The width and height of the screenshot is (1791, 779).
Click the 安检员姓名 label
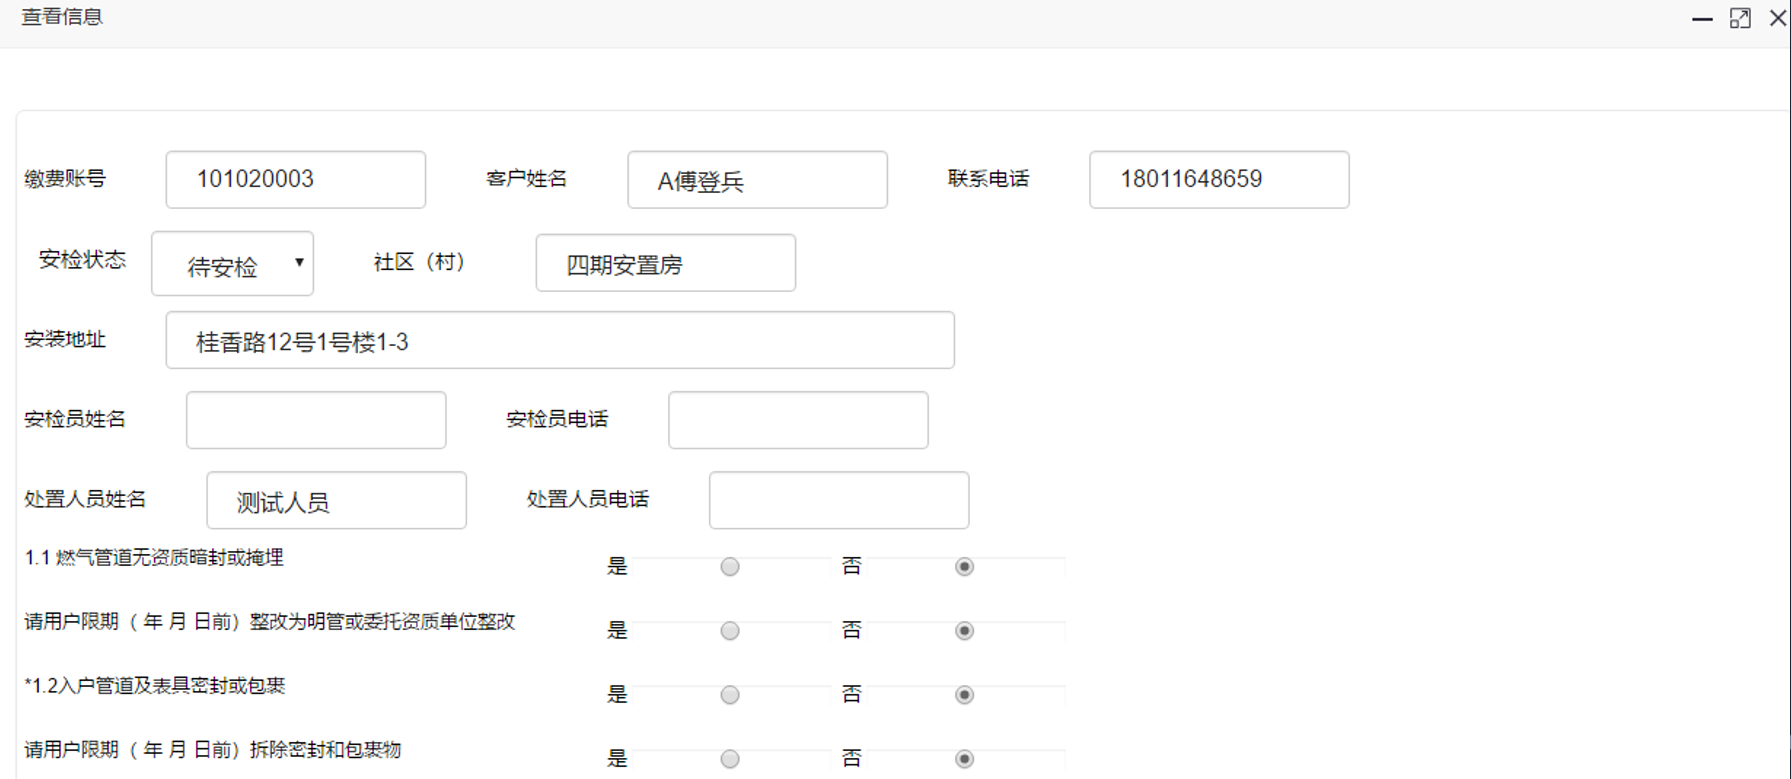pyautogui.click(x=75, y=420)
